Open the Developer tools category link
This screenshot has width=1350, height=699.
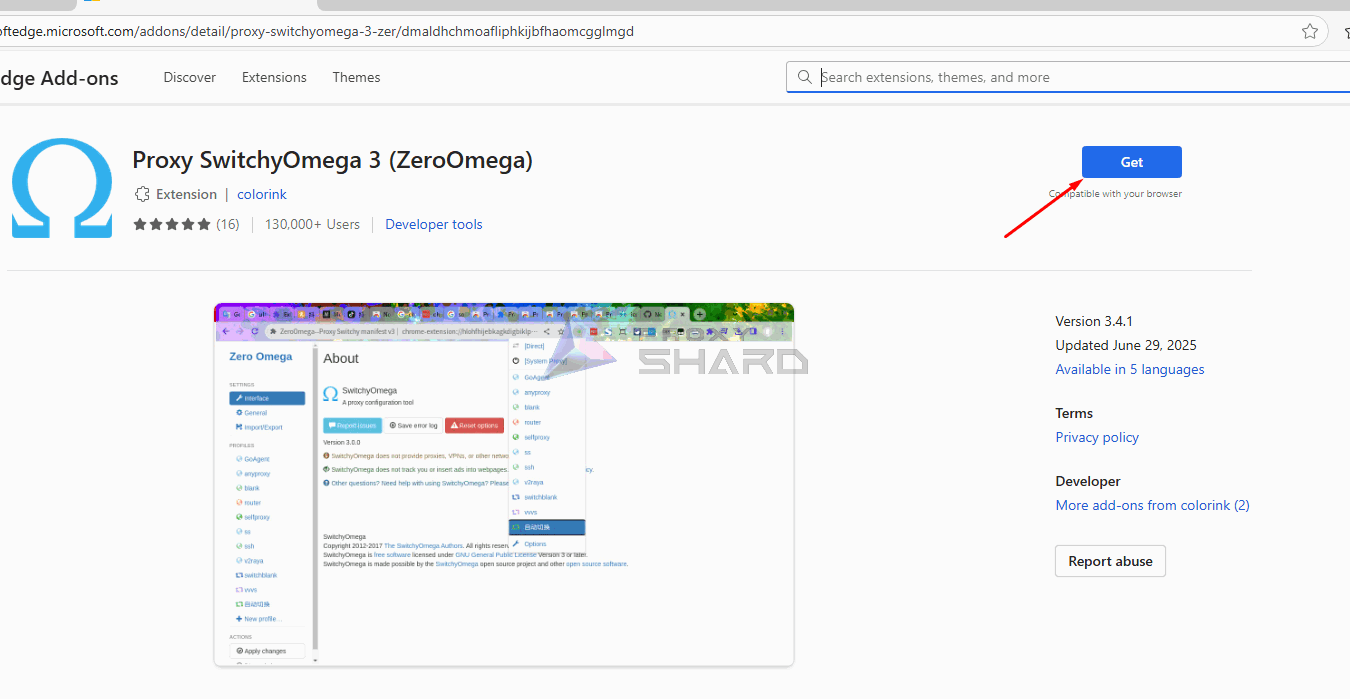[434, 224]
